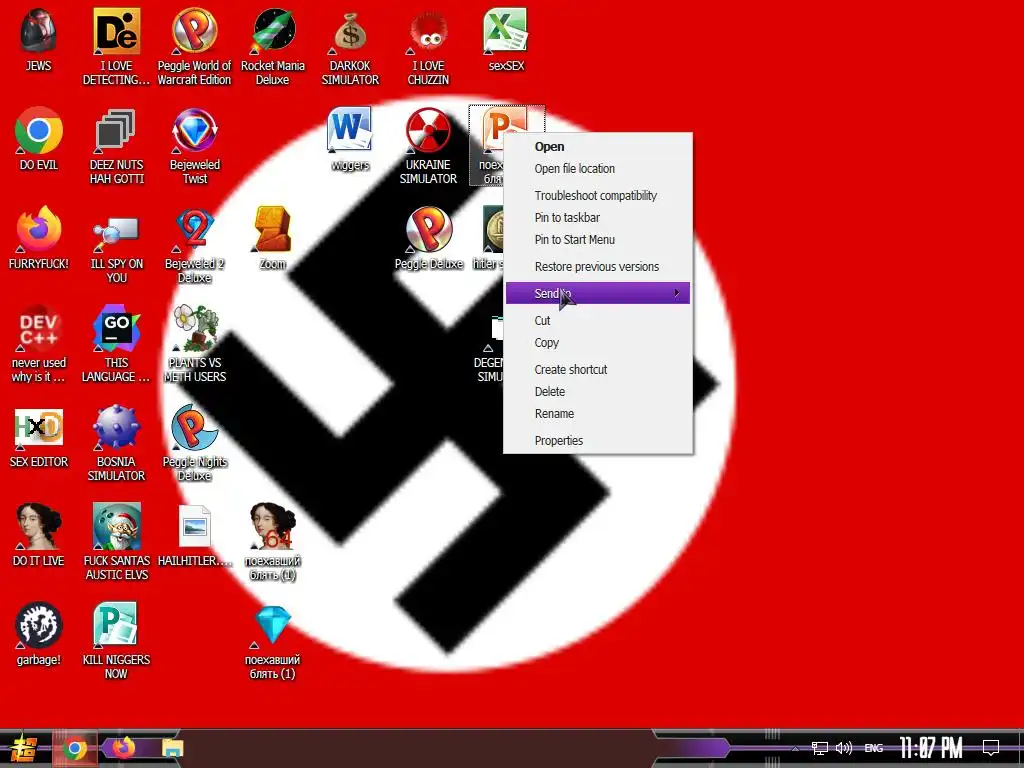
Task: Click Firefox in the taskbar
Action: click(x=123, y=748)
